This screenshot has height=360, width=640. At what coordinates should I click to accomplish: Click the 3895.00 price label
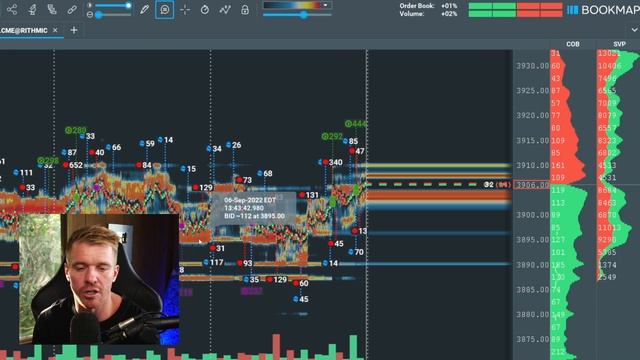pos(532,240)
